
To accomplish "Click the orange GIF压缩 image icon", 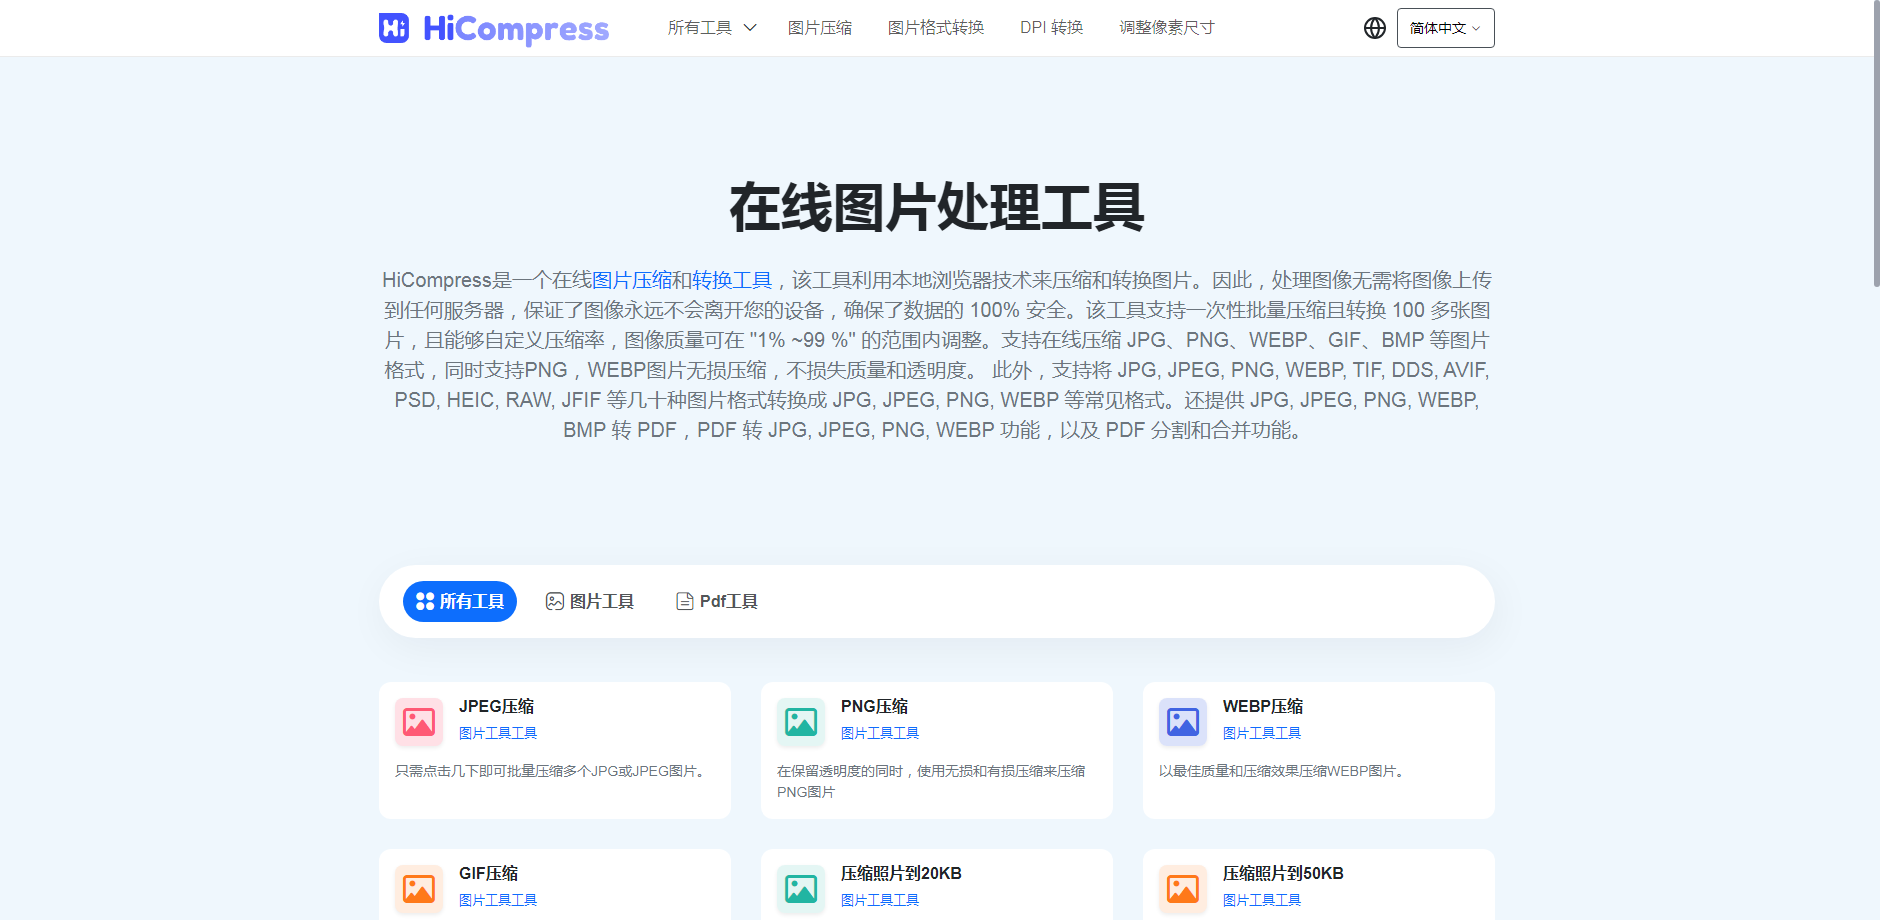I will [419, 889].
